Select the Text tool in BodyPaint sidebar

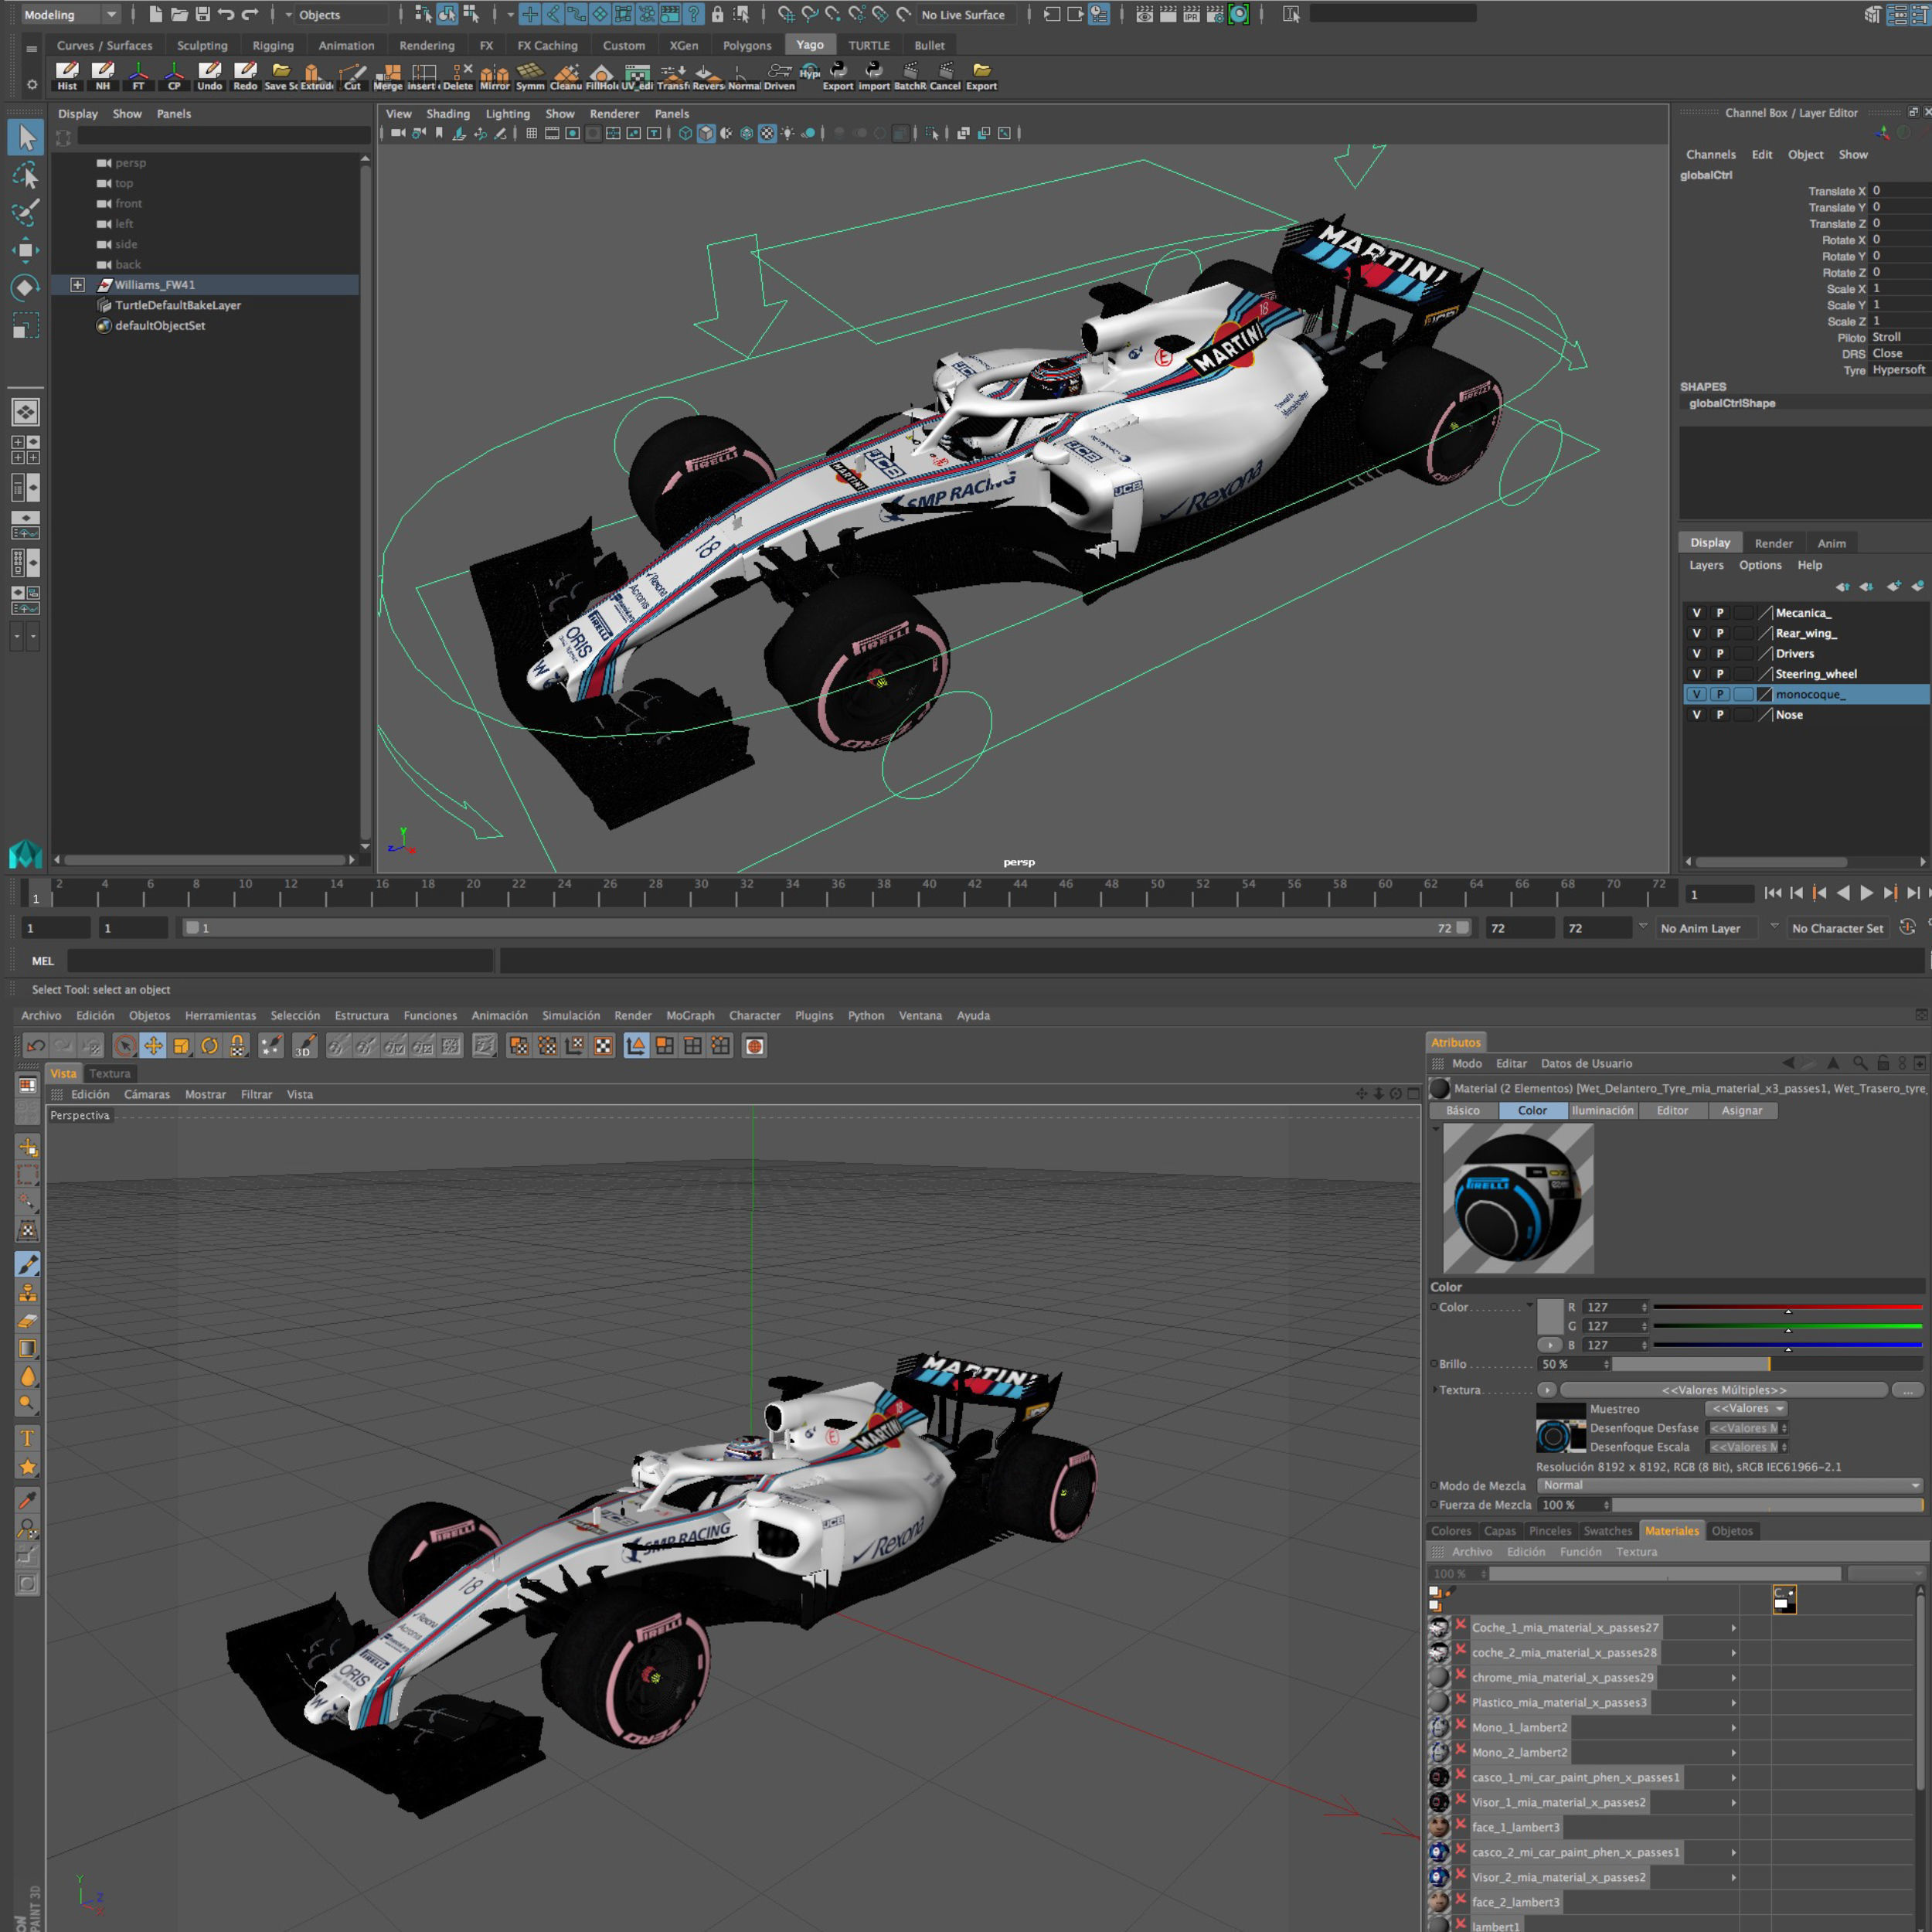[x=28, y=1438]
